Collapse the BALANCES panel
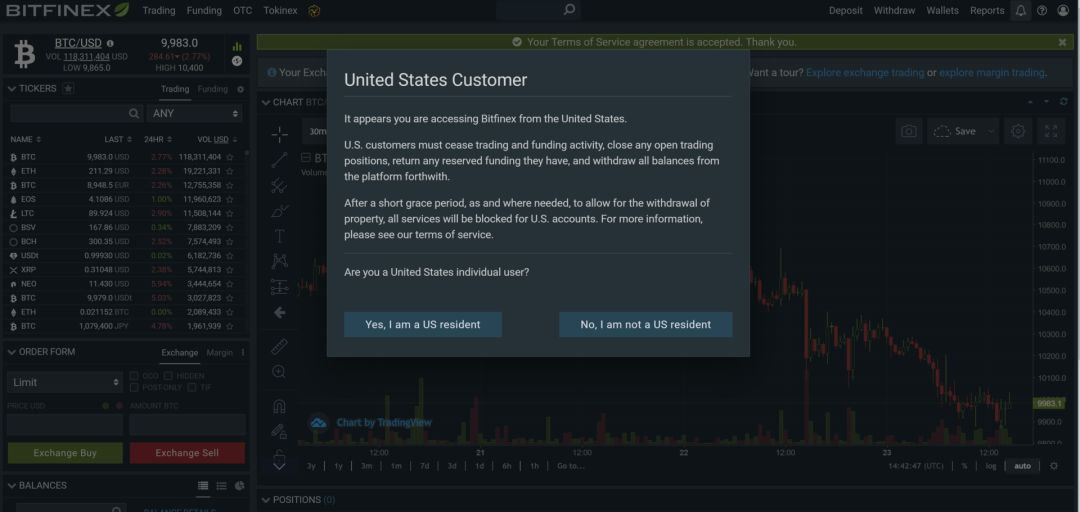Viewport: 1080px width, 512px height. coord(11,486)
